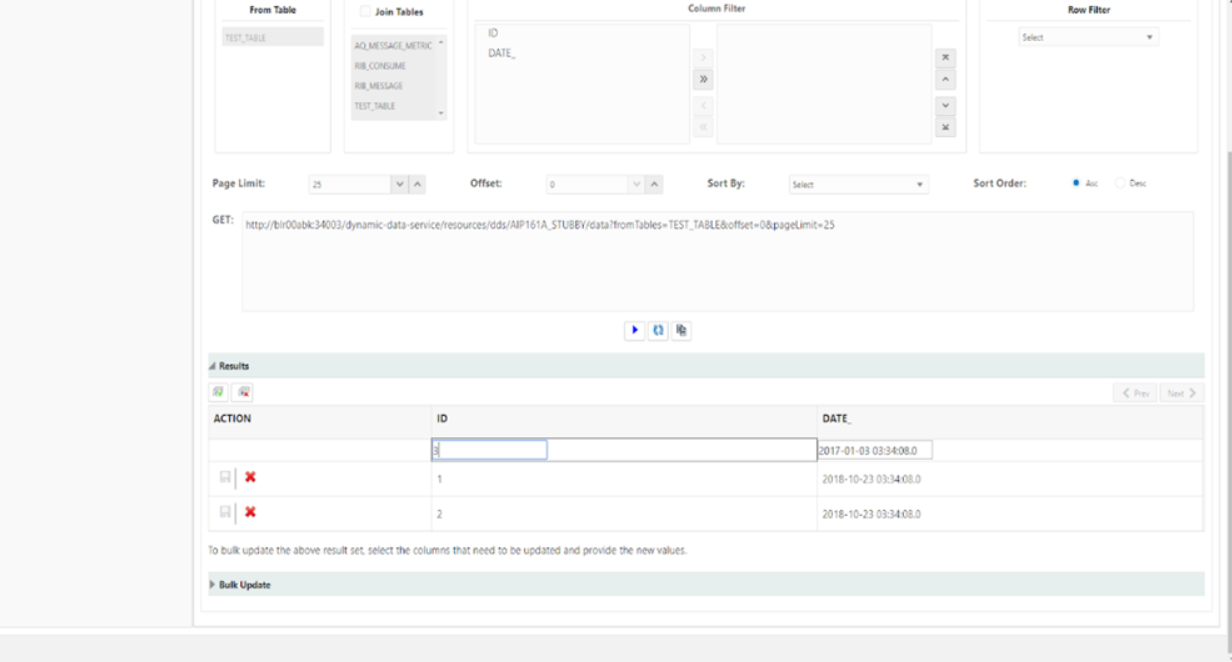
Task: Run the GET request with the play icon
Action: [x=634, y=330]
